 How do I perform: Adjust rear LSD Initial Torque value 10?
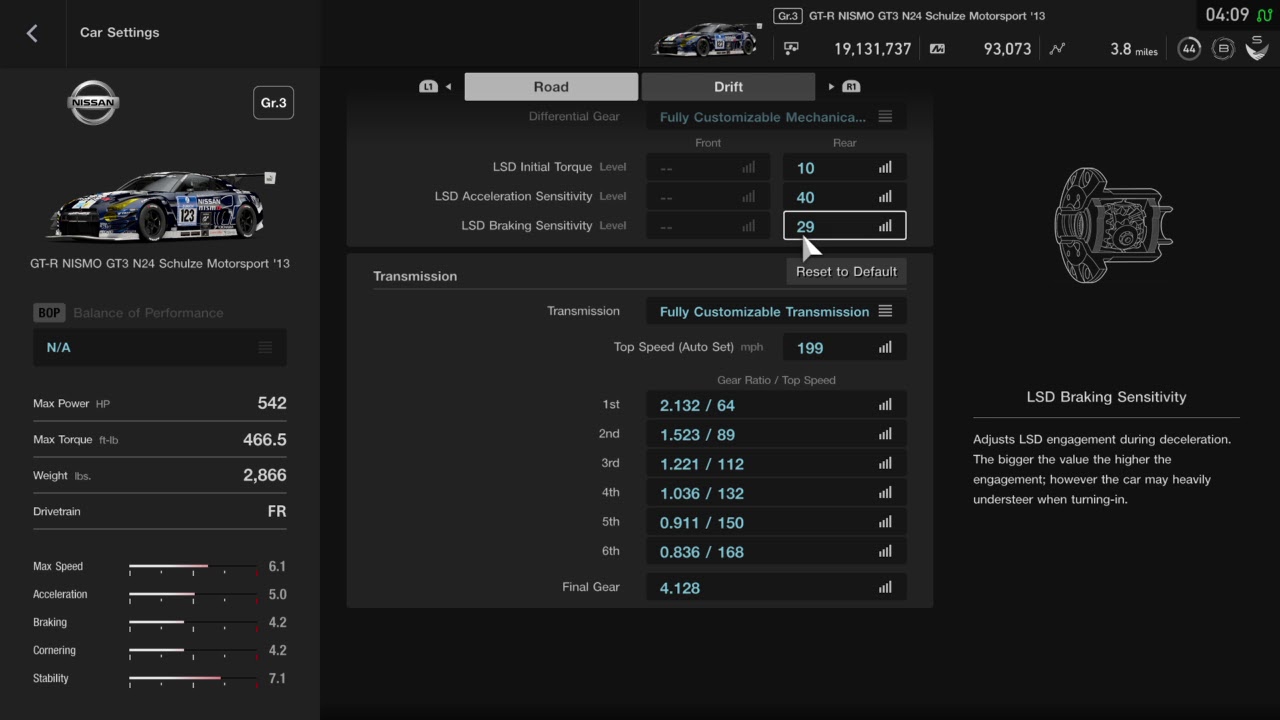coord(844,168)
